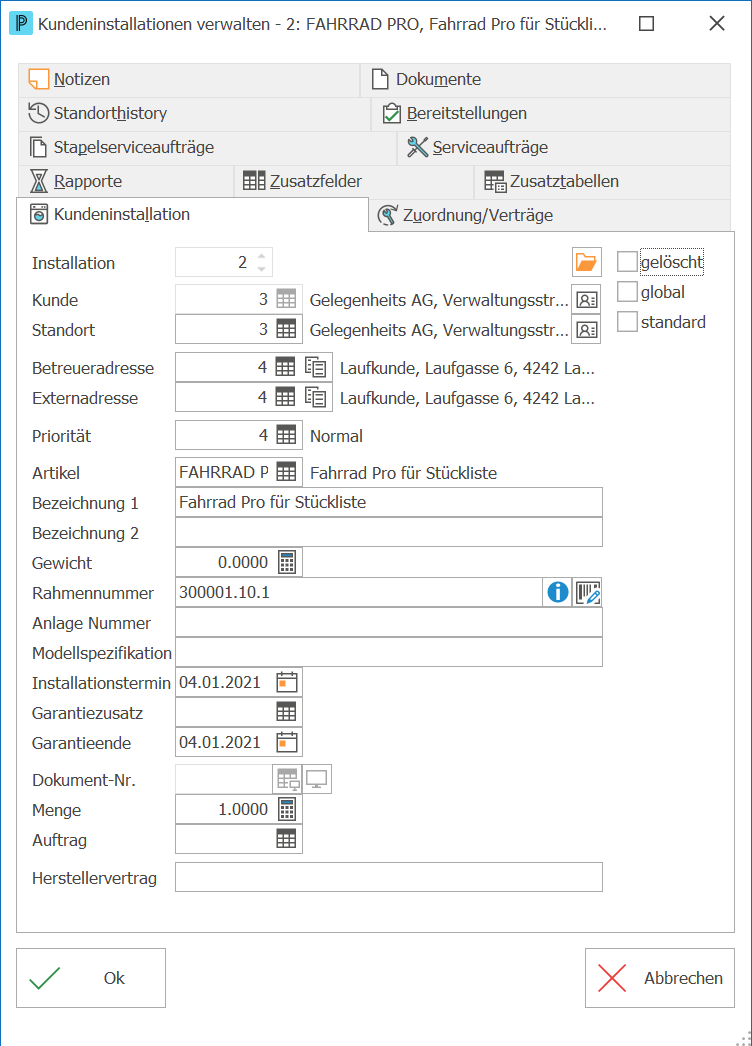
Task: Focus the Modellspezifikation input field
Action: [388, 652]
